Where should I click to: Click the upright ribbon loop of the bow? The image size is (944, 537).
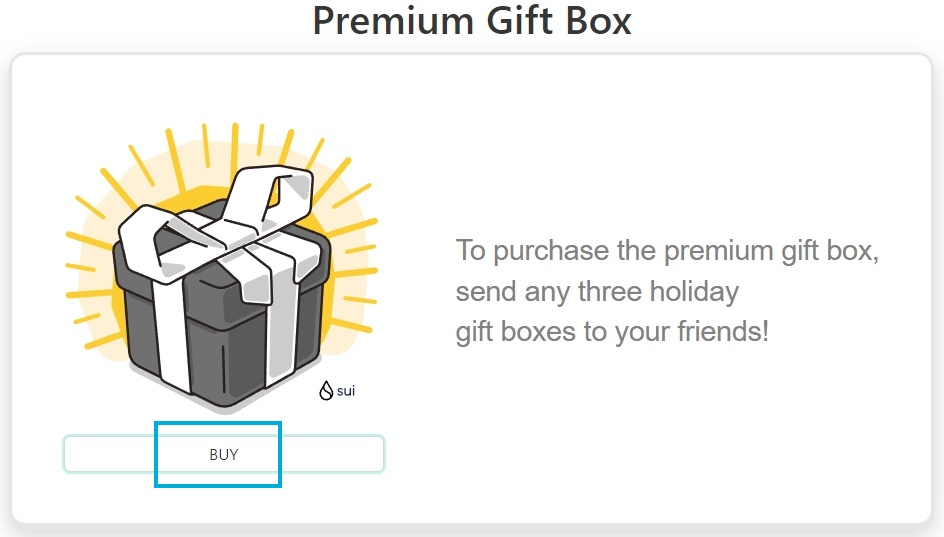pos(272,193)
